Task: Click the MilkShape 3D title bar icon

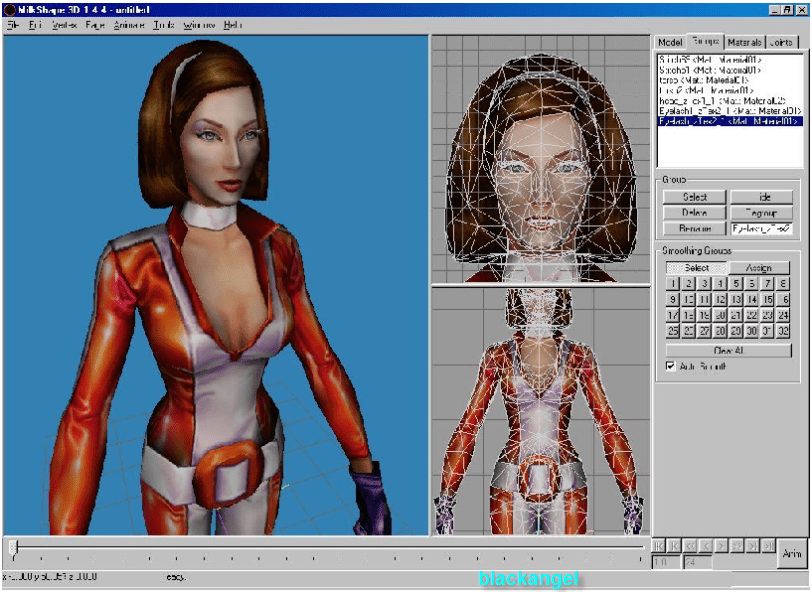Action: [x=8, y=9]
